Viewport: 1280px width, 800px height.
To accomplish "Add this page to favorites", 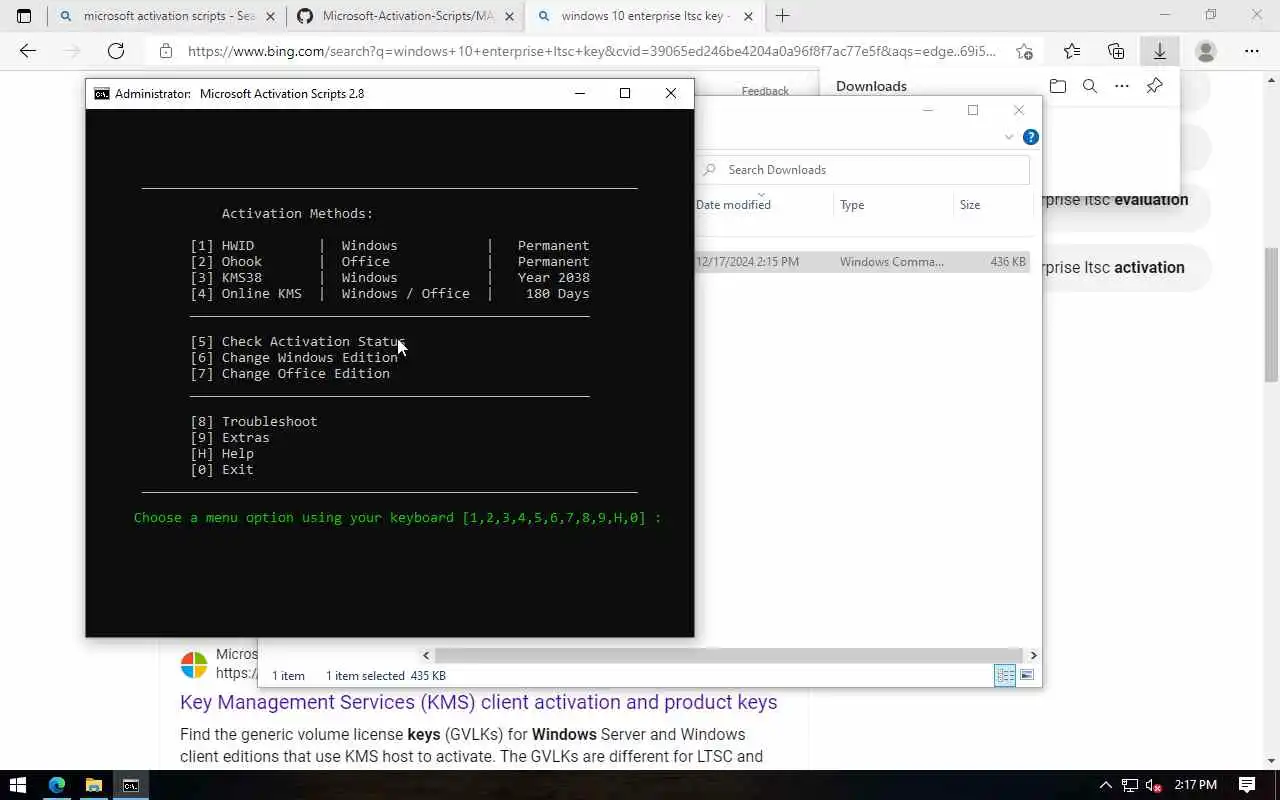I will pos(1024,51).
